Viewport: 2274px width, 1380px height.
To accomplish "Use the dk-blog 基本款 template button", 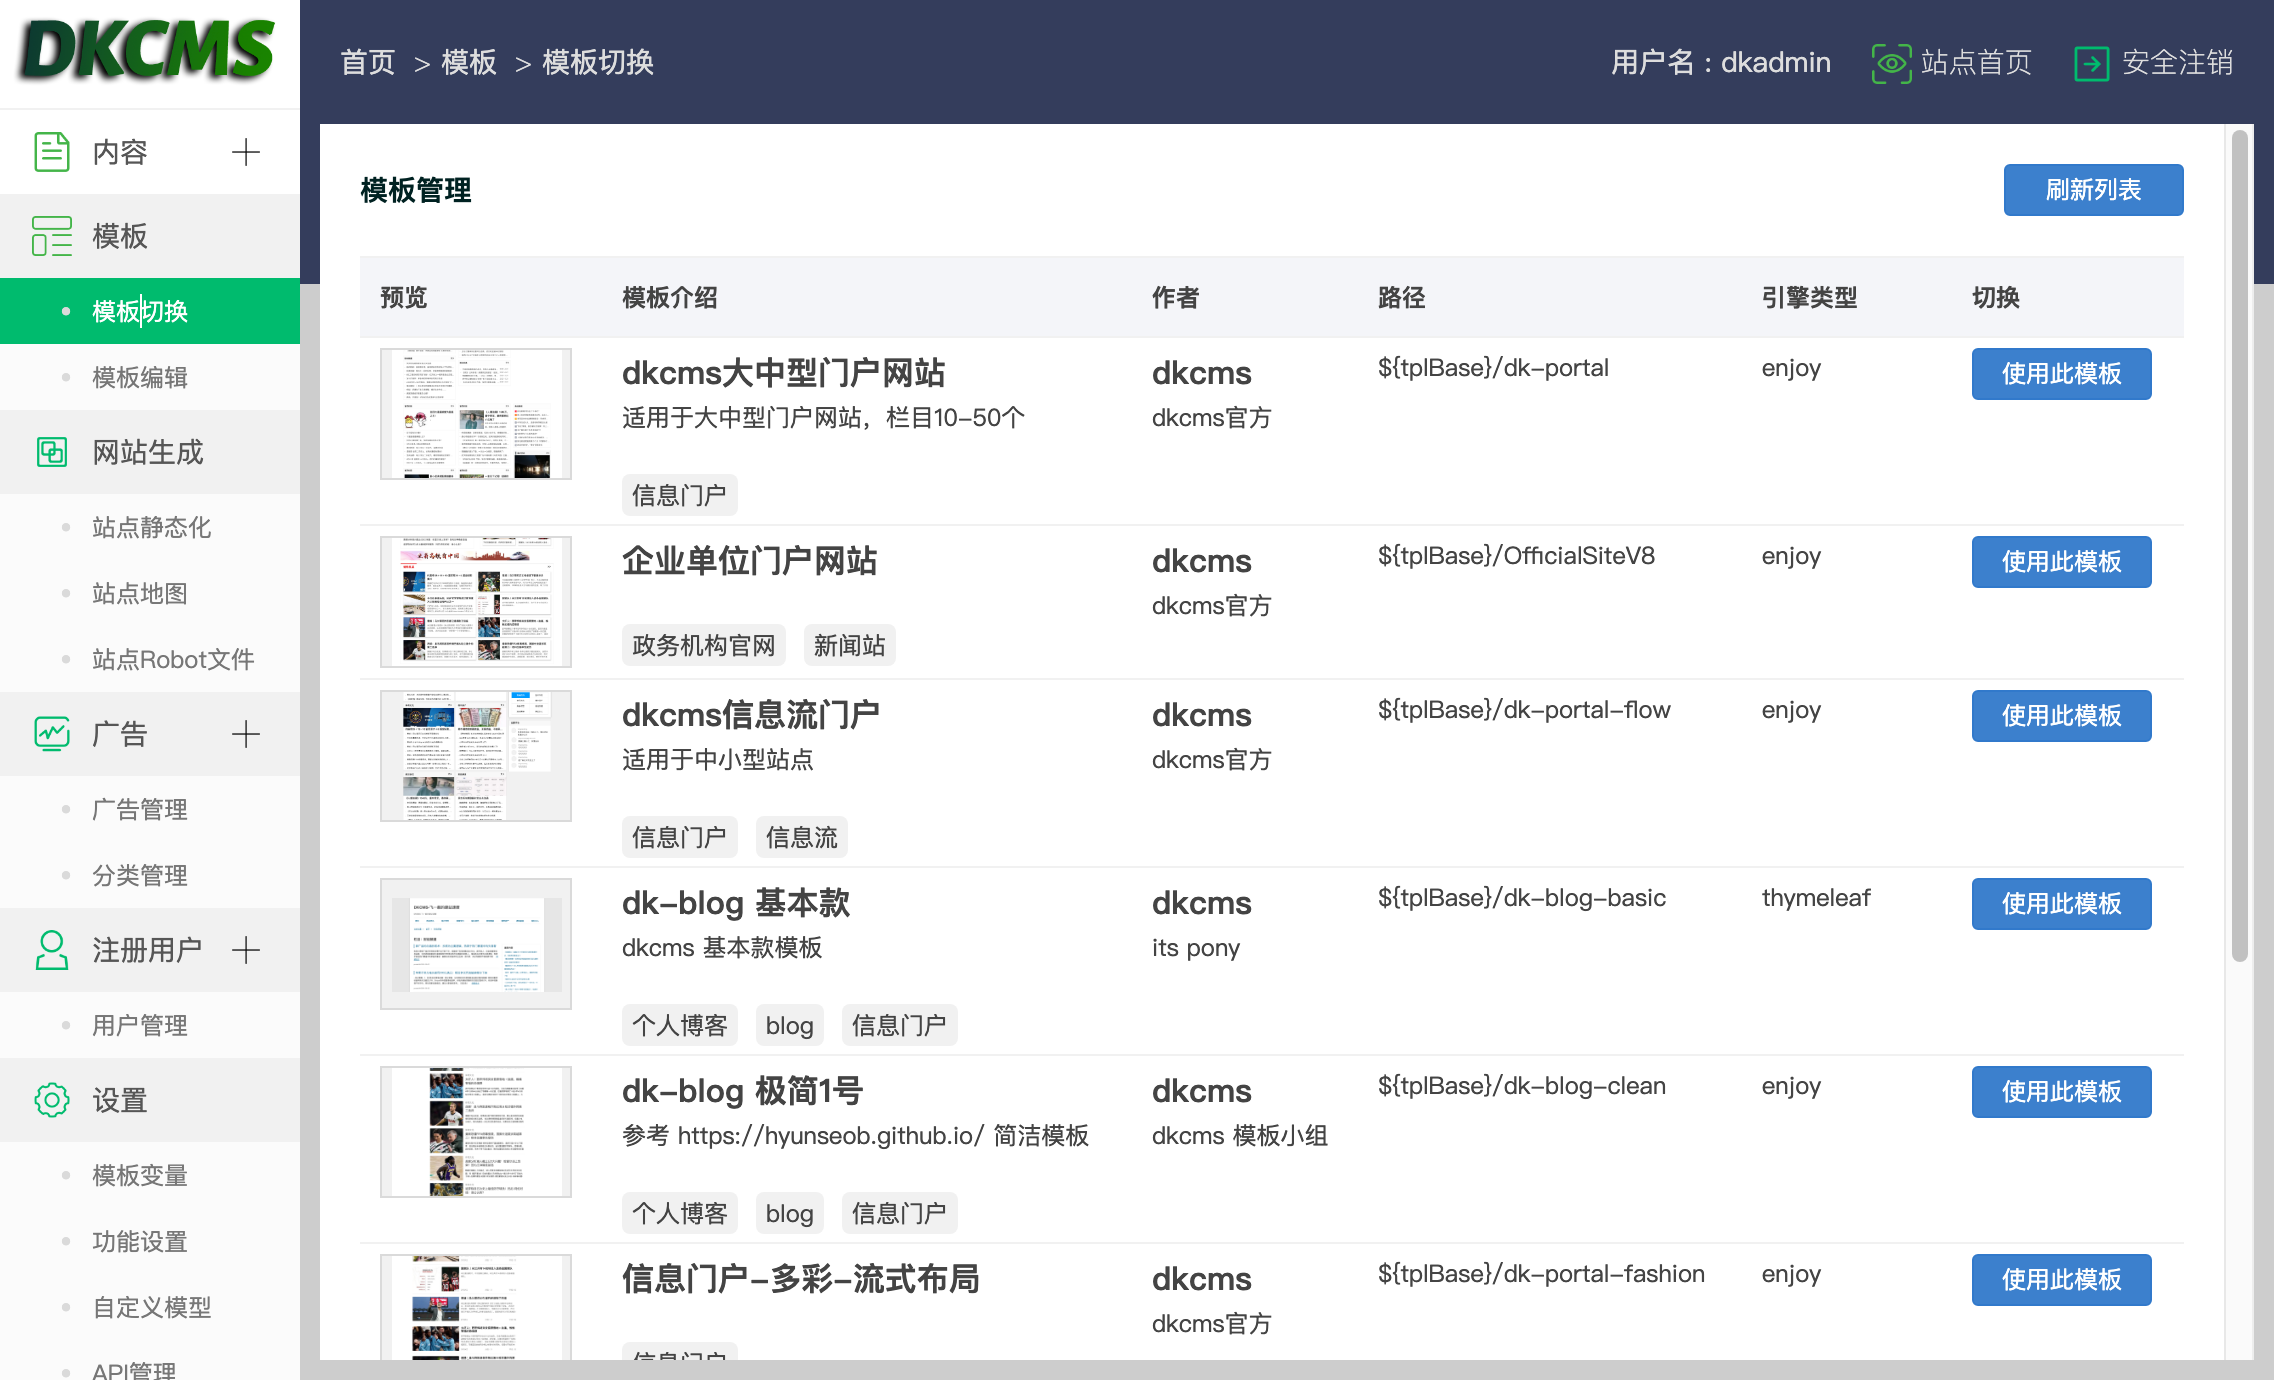I will tap(2061, 904).
